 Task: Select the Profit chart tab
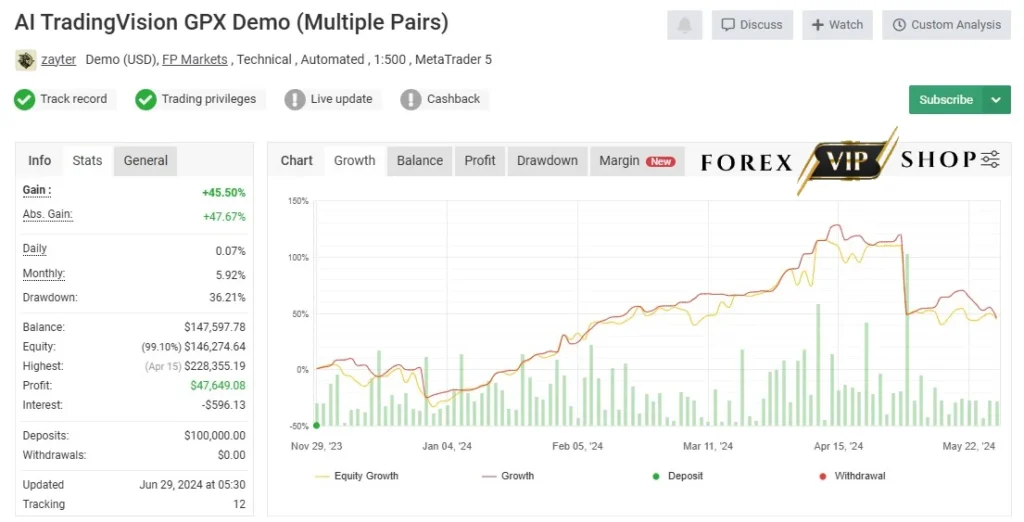[x=480, y=161]
